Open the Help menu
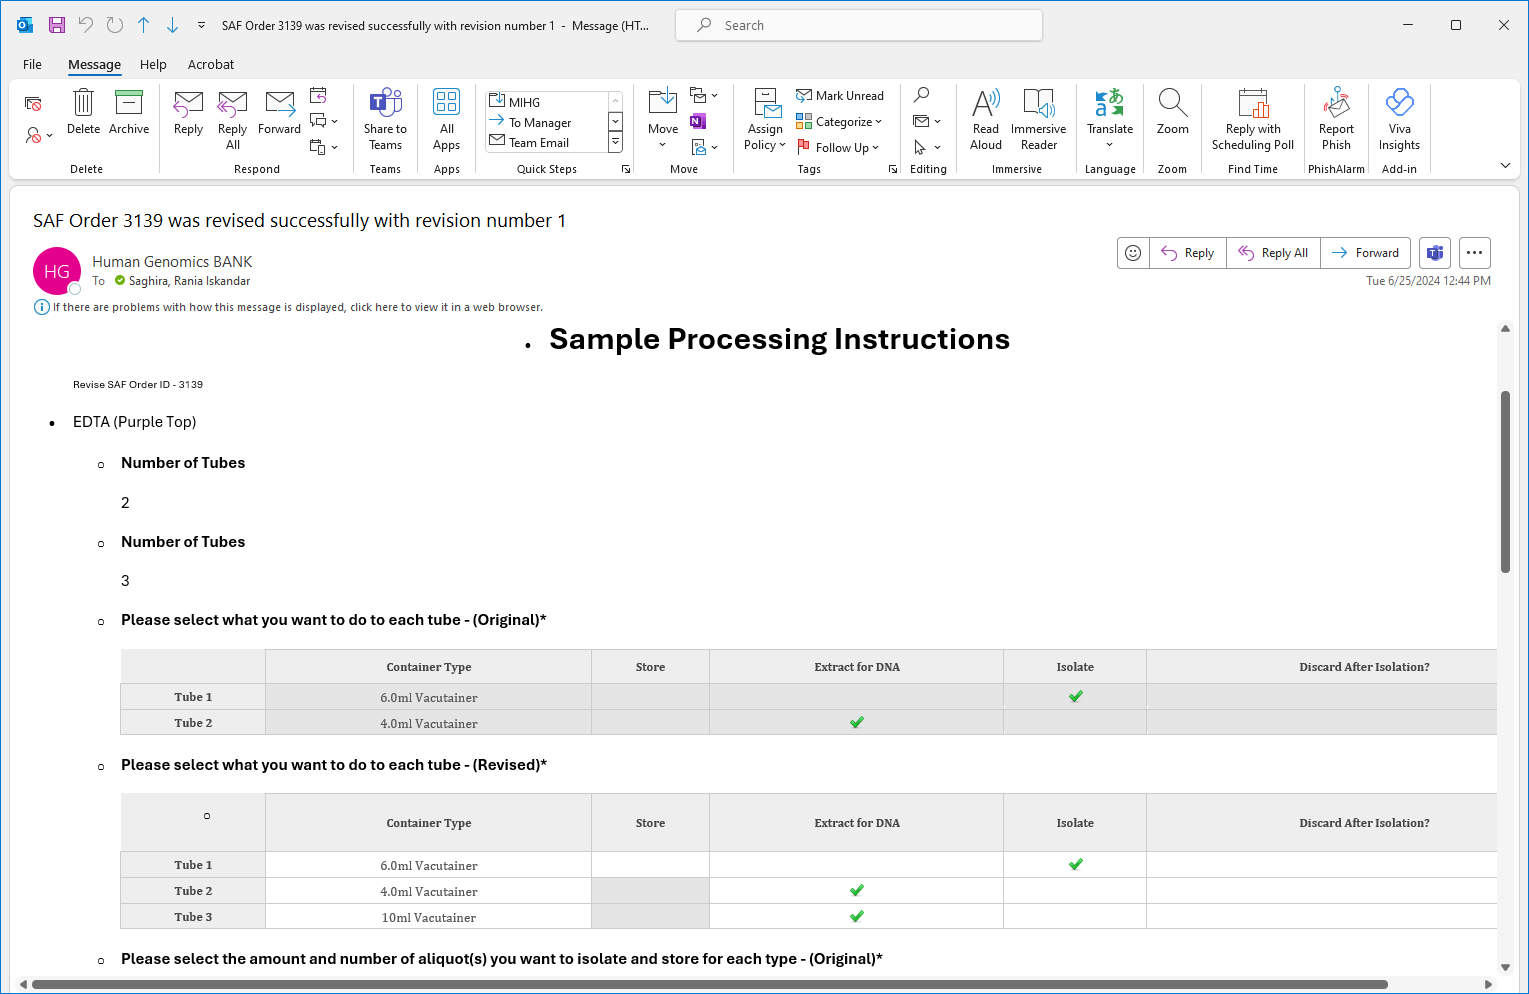Image resolution: width=1529 pixels, height=994 pixels. pos(153,64)
